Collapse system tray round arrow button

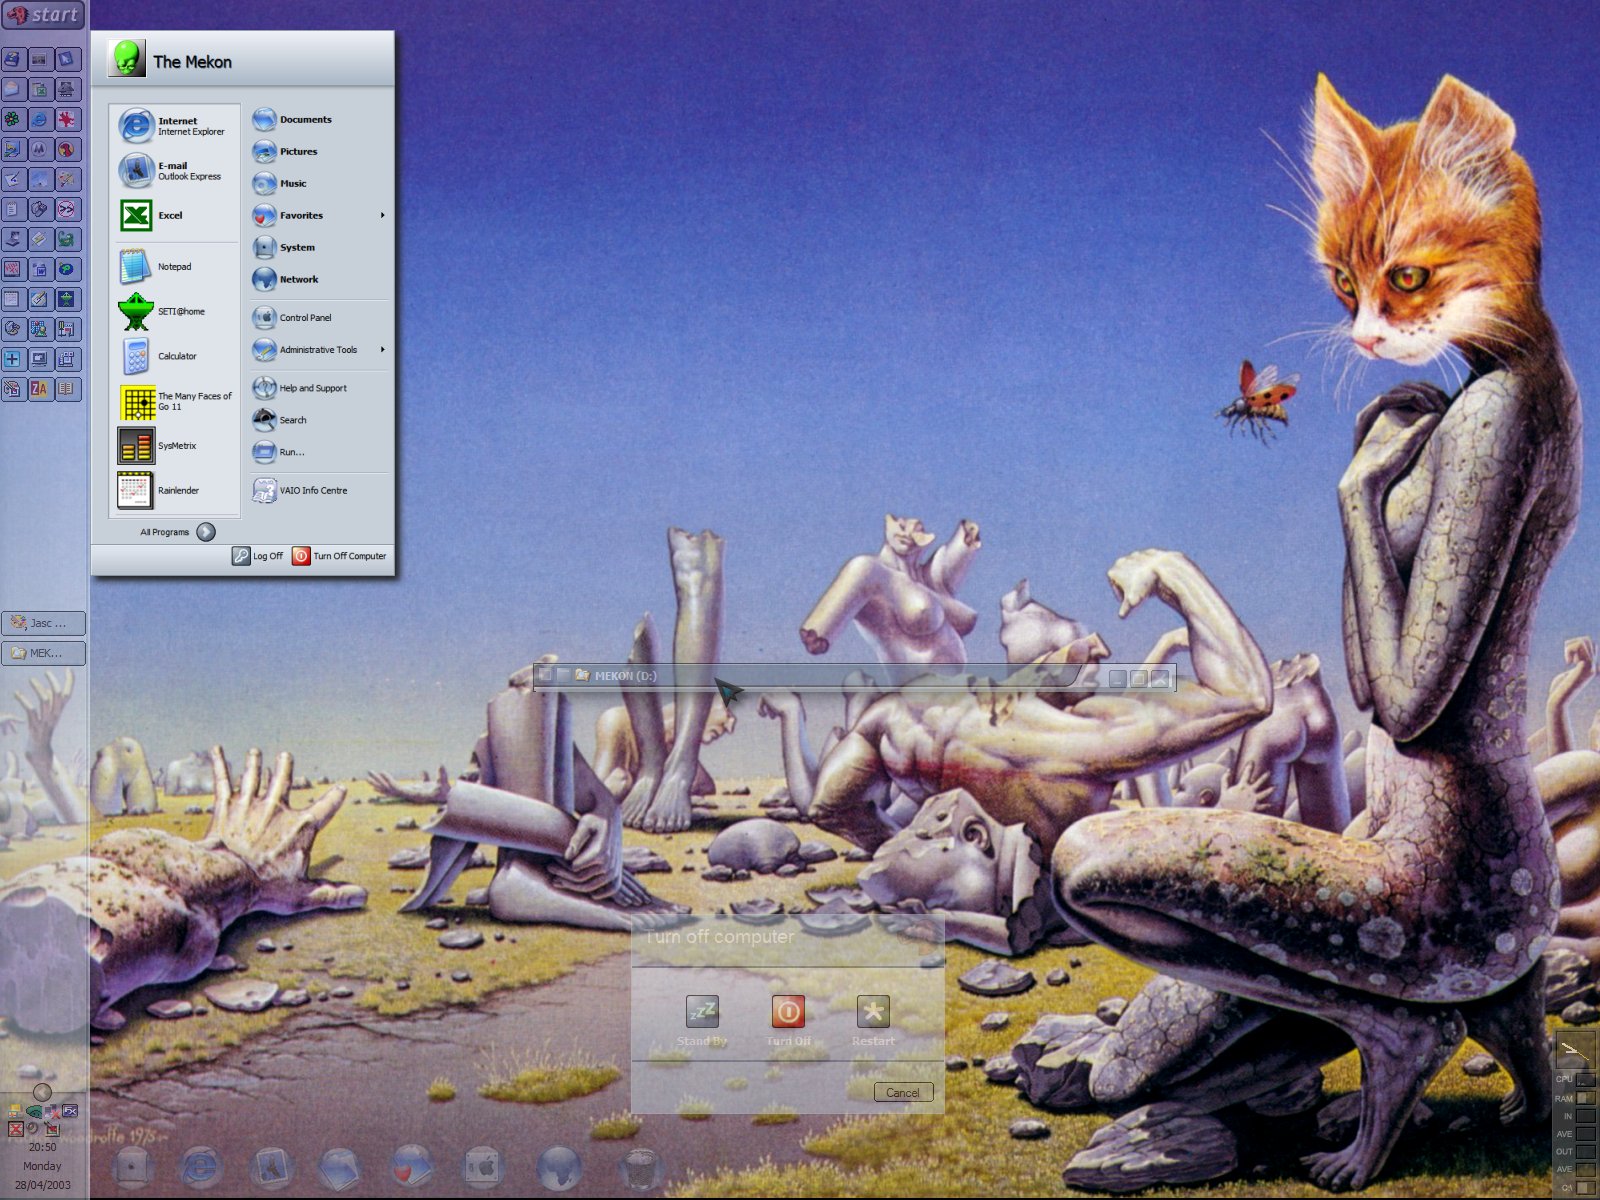click(x=42, y=1092)
